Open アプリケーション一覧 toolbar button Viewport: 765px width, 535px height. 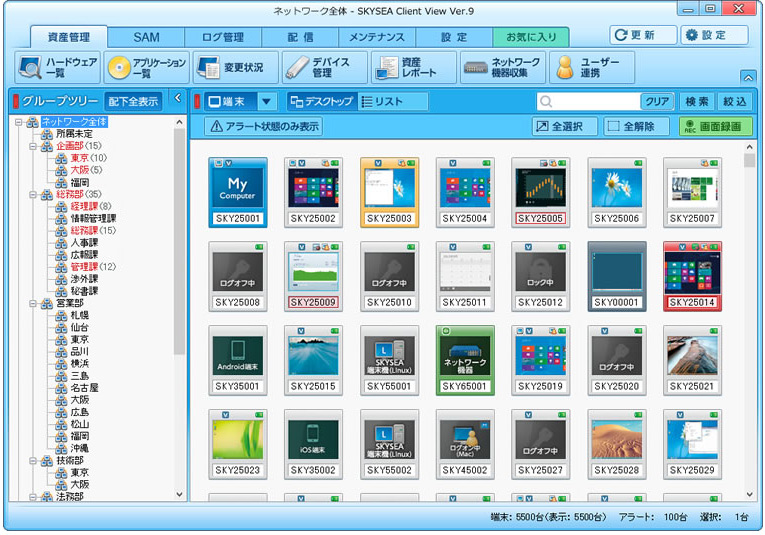click(147, 67)
